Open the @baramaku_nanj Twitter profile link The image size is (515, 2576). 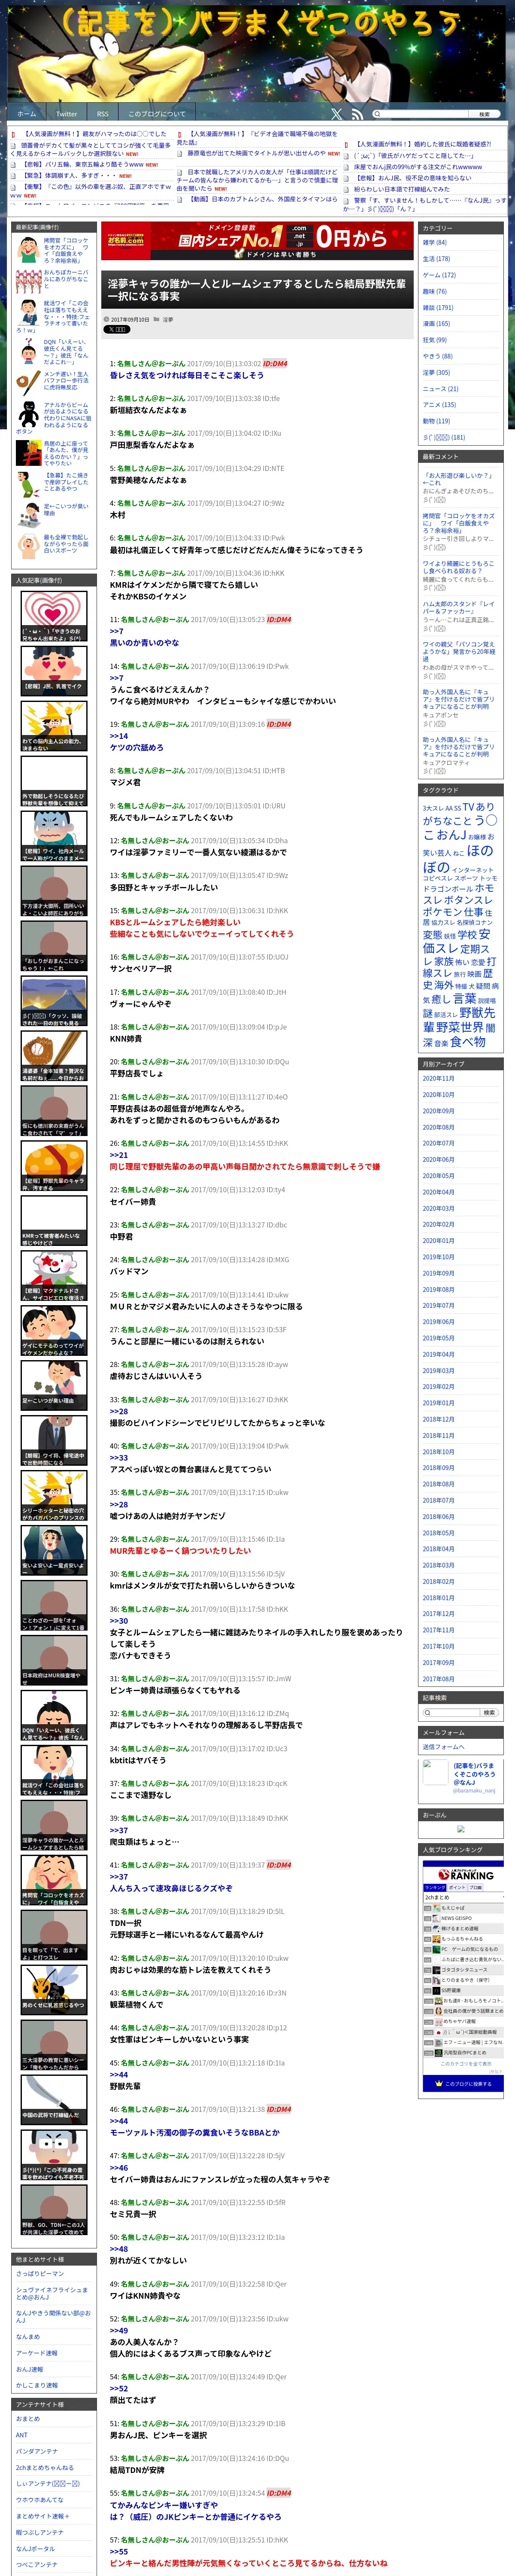474,1791
